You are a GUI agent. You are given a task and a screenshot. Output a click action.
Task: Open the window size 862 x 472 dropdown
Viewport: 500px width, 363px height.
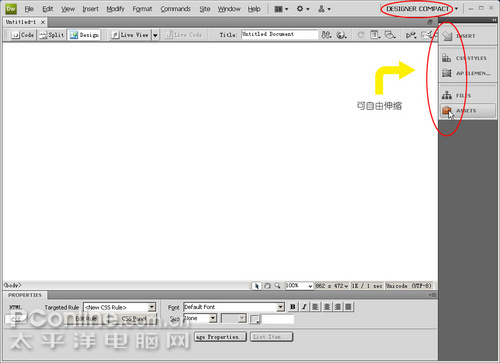pyautogui.click(x=332, y=286)
